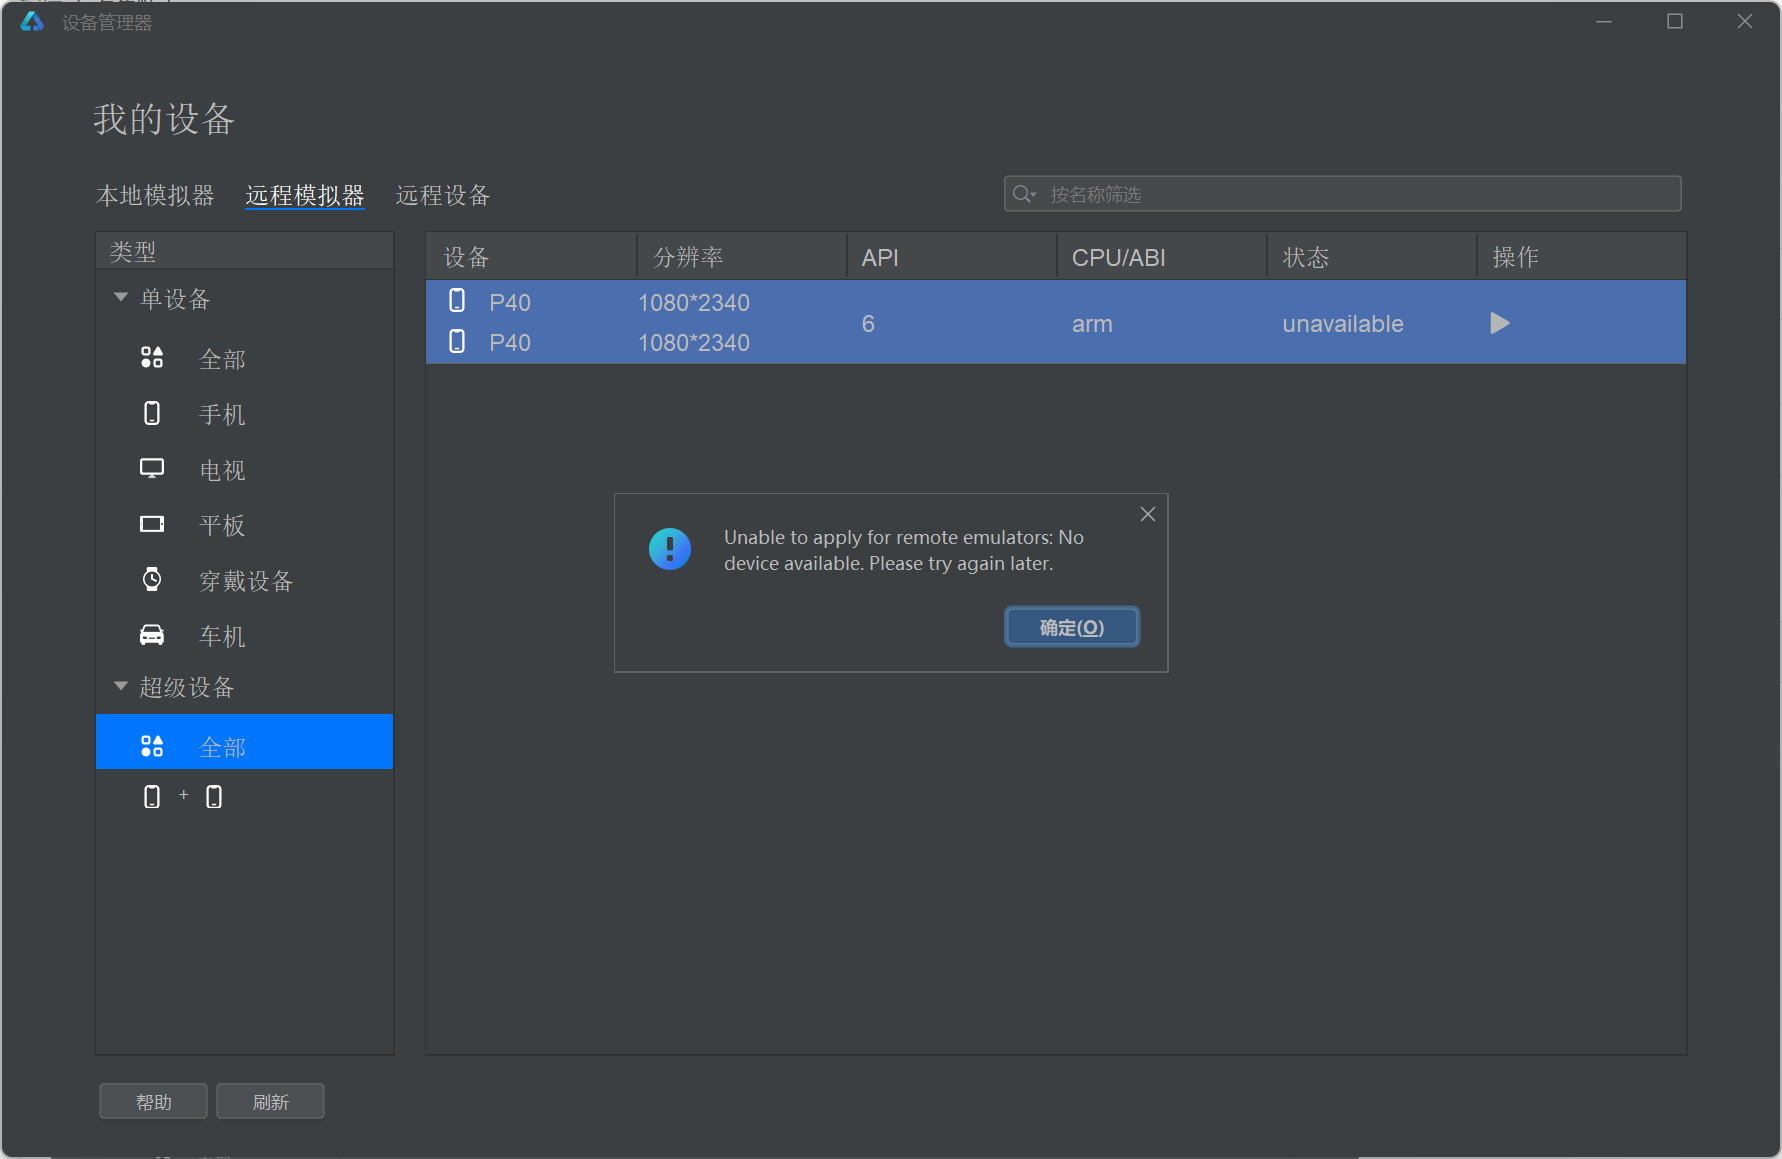Close the error message dialog
1782x1159 pixels.
[1148, 514]
